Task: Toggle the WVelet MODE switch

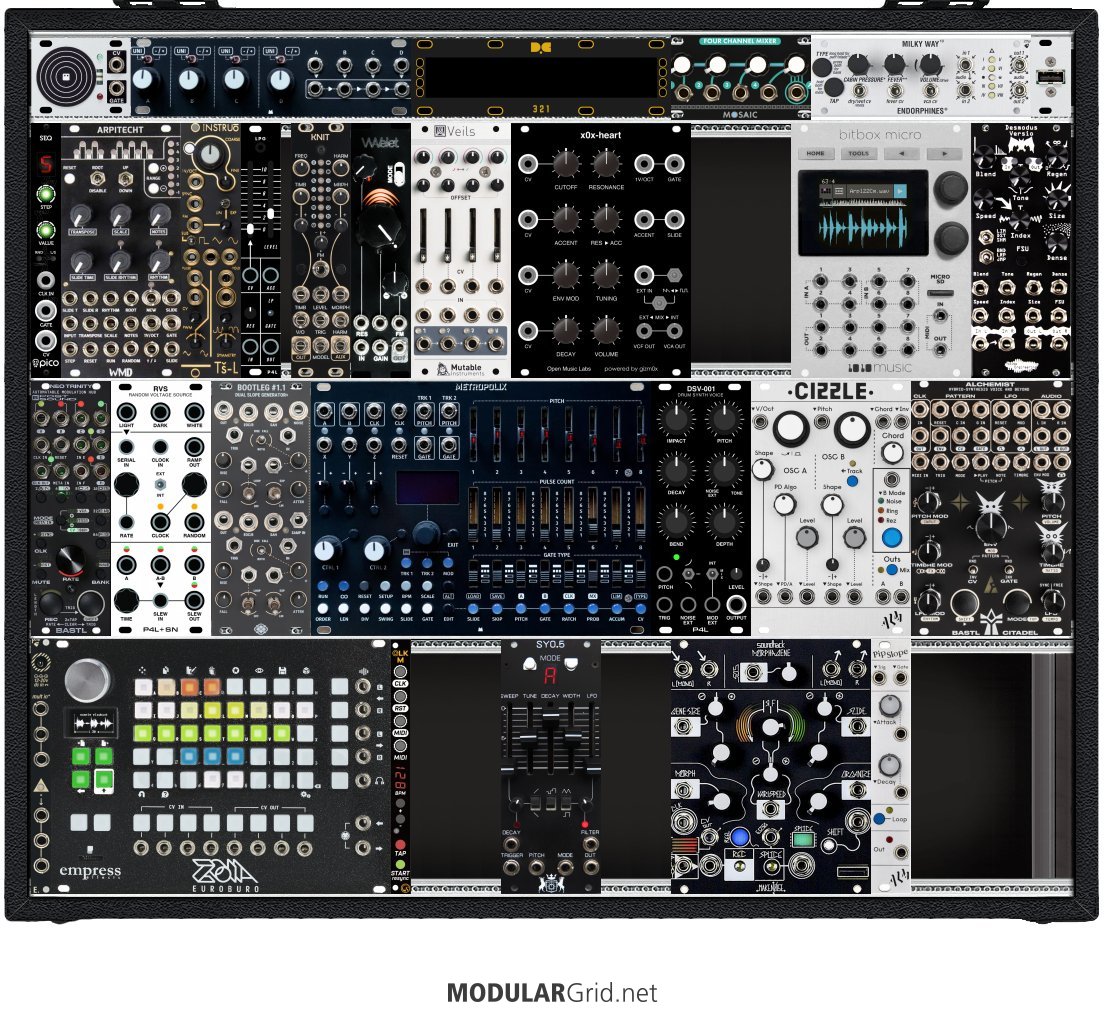Action: pyautogui.click(x=399, y=175)
